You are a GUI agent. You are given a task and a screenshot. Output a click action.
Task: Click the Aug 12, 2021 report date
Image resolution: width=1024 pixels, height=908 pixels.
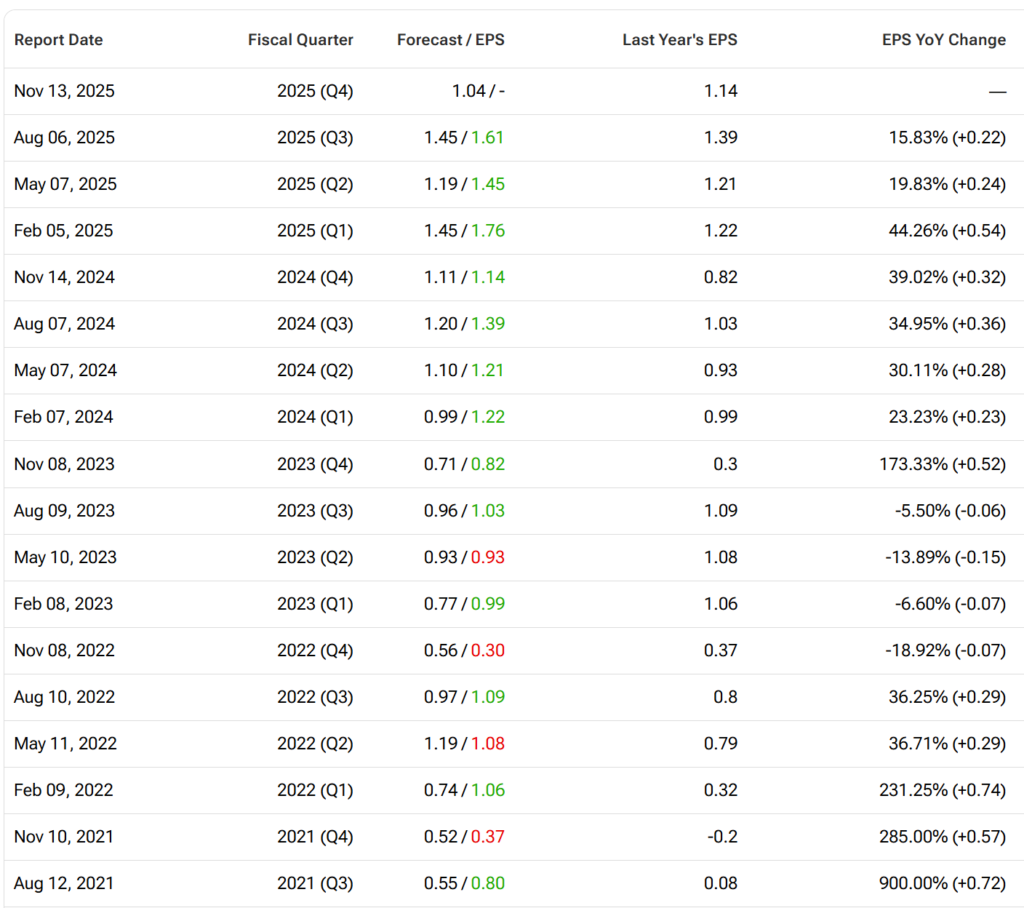click(x=64, y=883)
